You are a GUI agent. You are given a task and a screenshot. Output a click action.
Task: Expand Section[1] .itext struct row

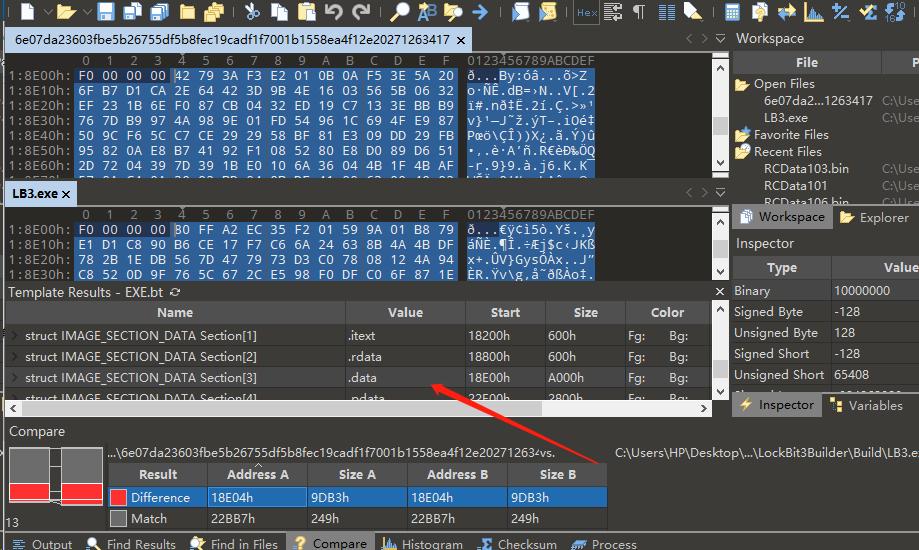click(14, 335)
